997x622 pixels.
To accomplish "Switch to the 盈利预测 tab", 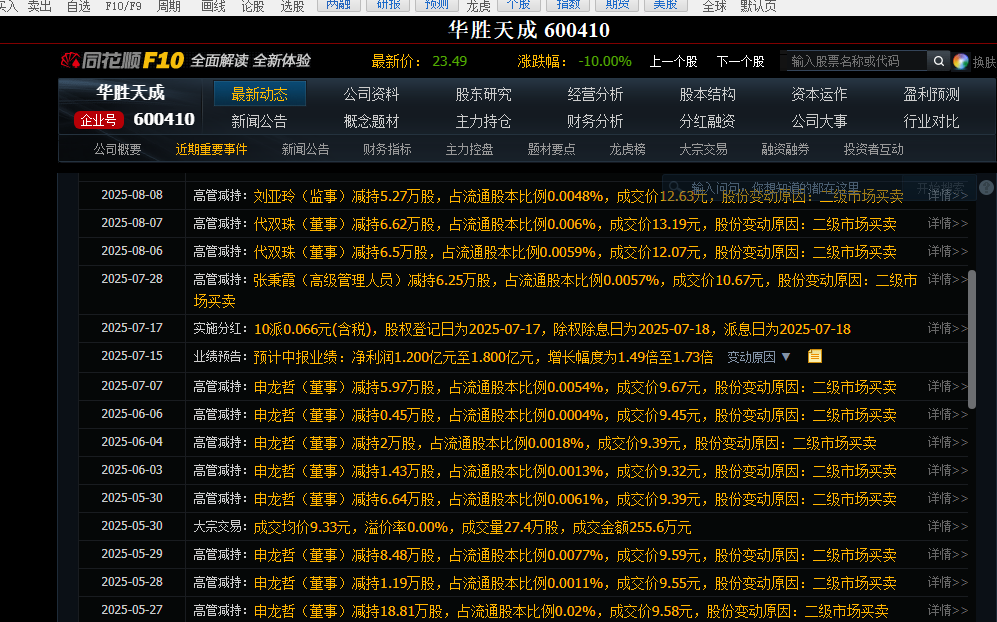I will click(x=932, y=94).
